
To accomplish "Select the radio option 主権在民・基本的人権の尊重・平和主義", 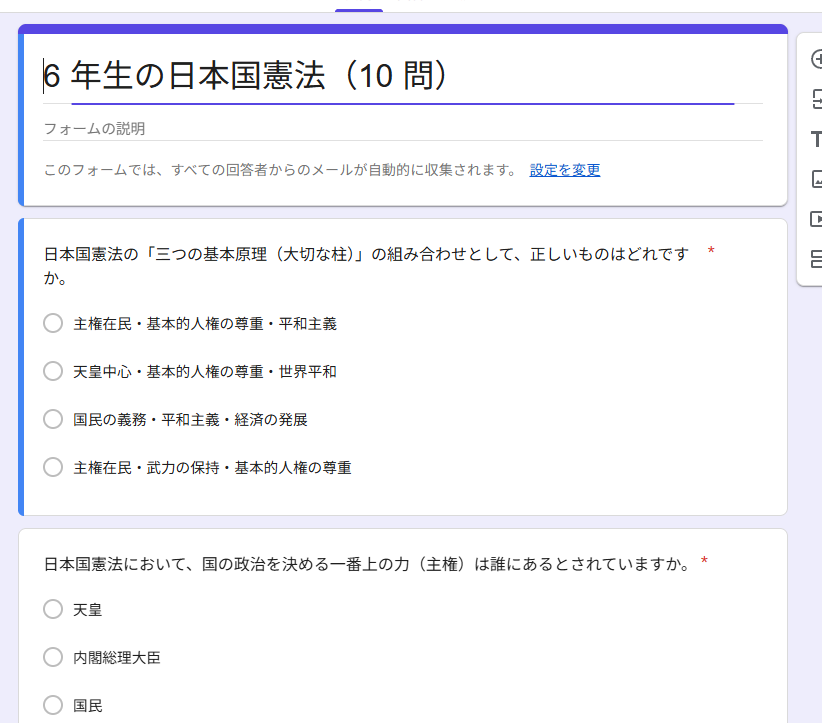I will (53, 323).
